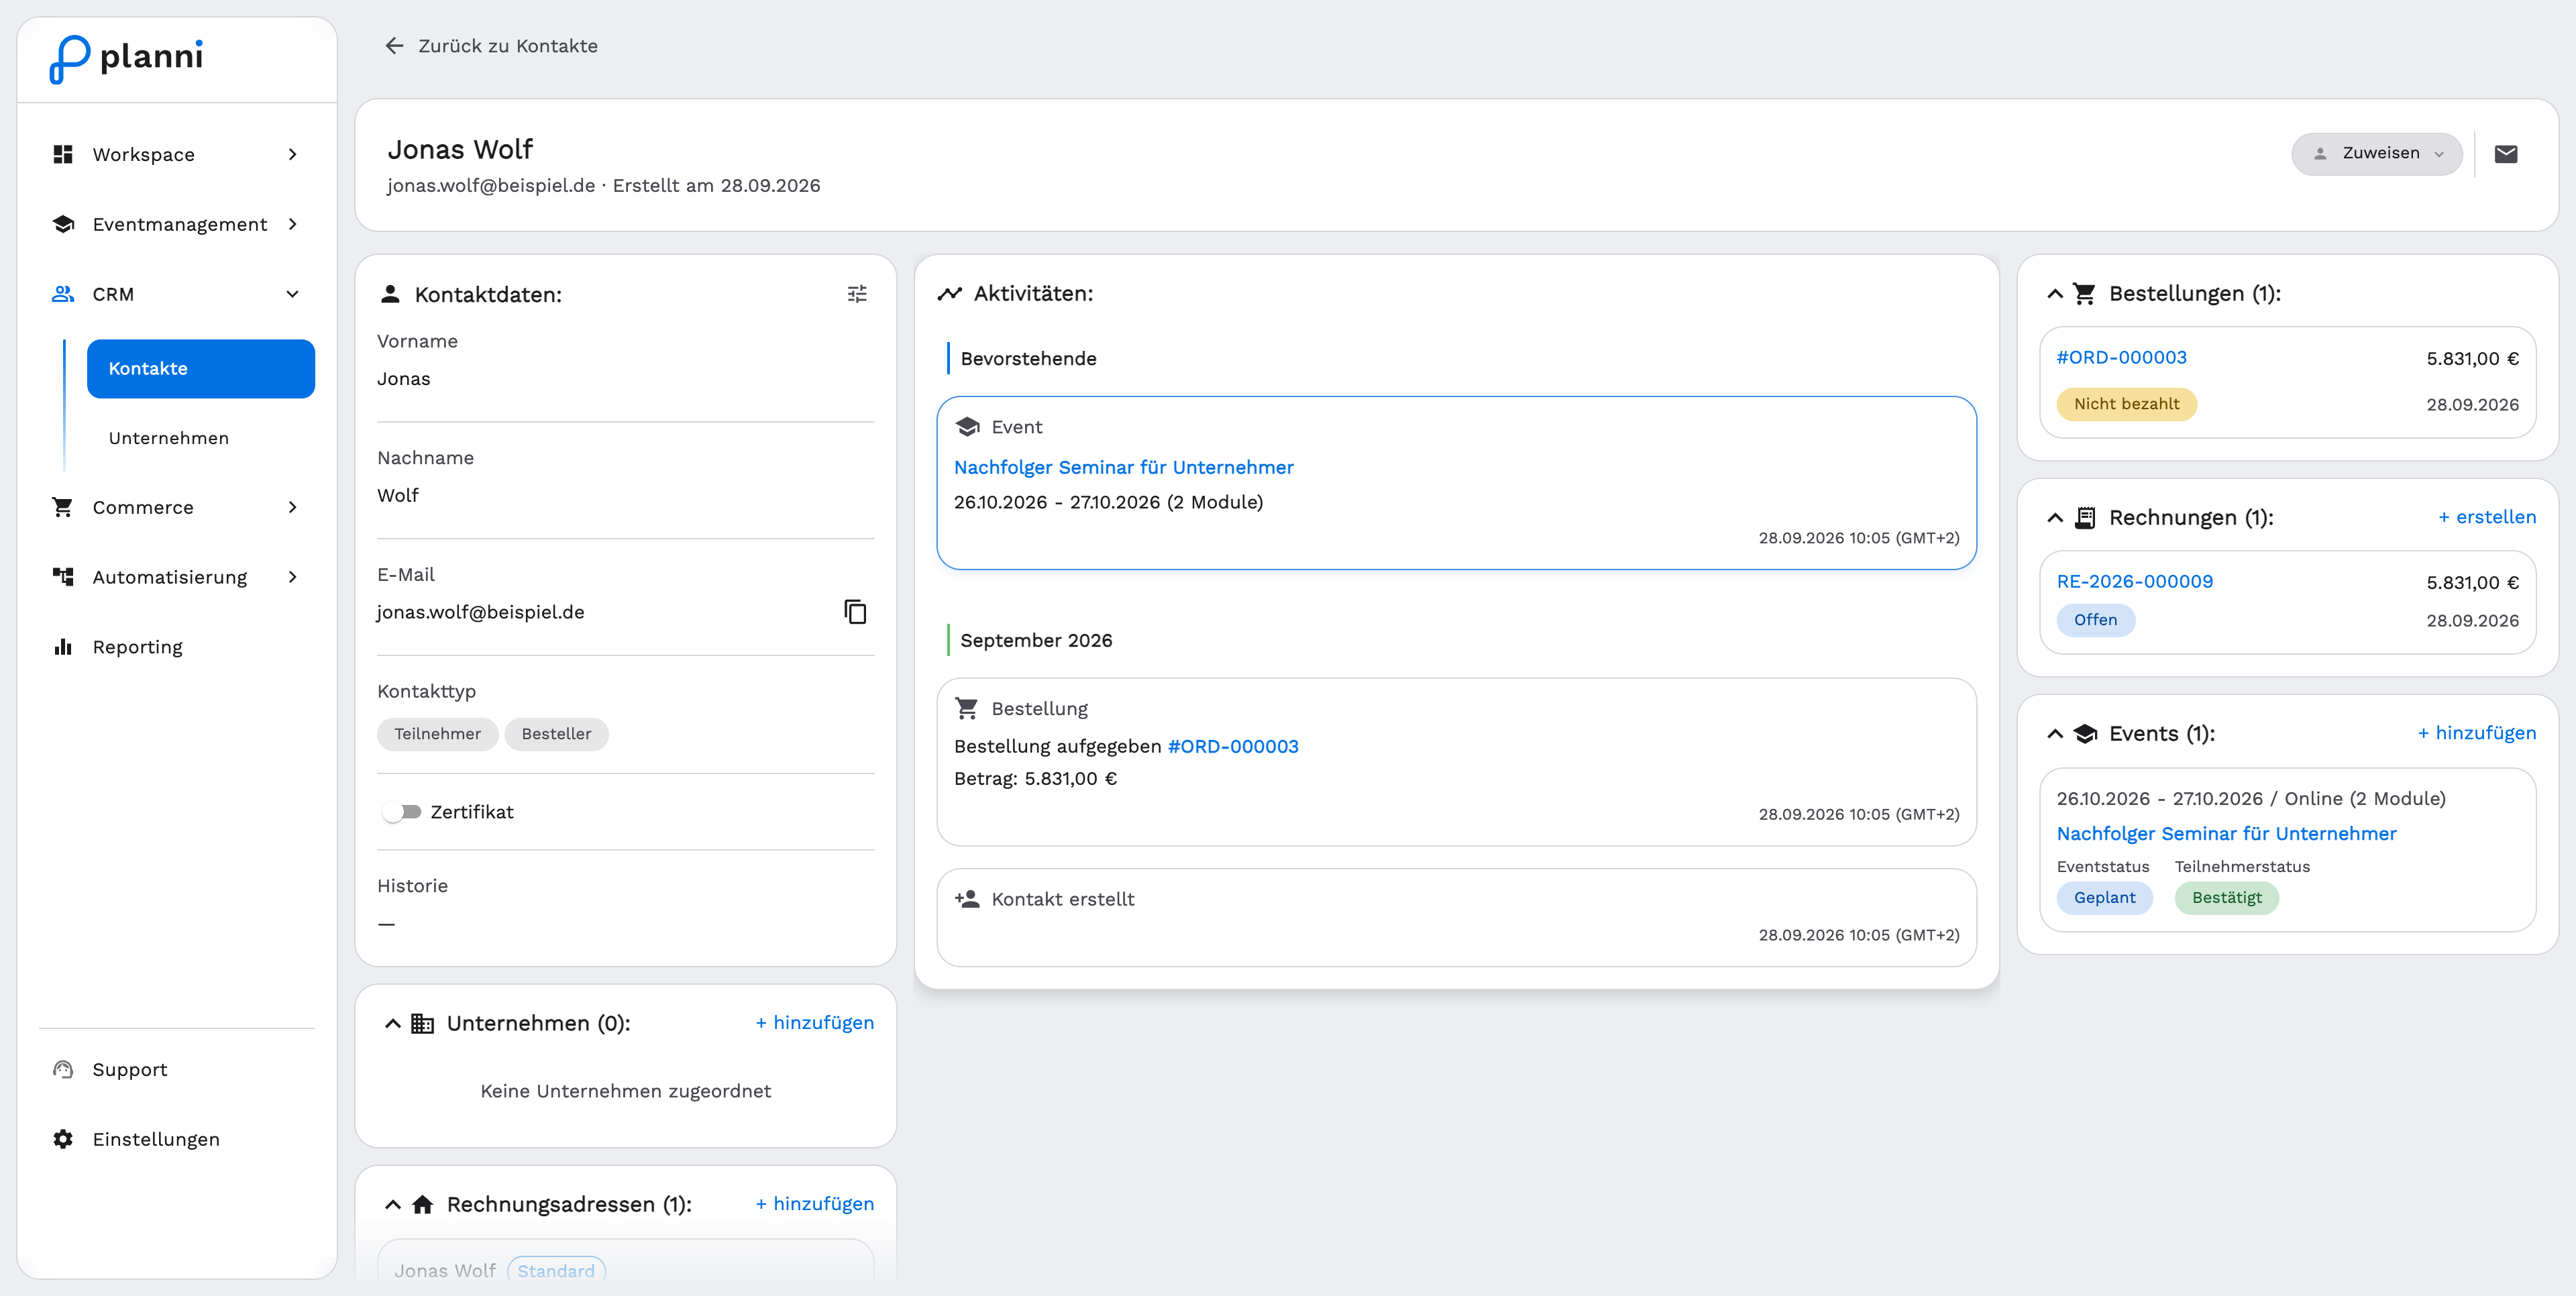Click + hinzufügen for Unternehmen
2576x1296 pixels.
click(x=814, y=1023)
